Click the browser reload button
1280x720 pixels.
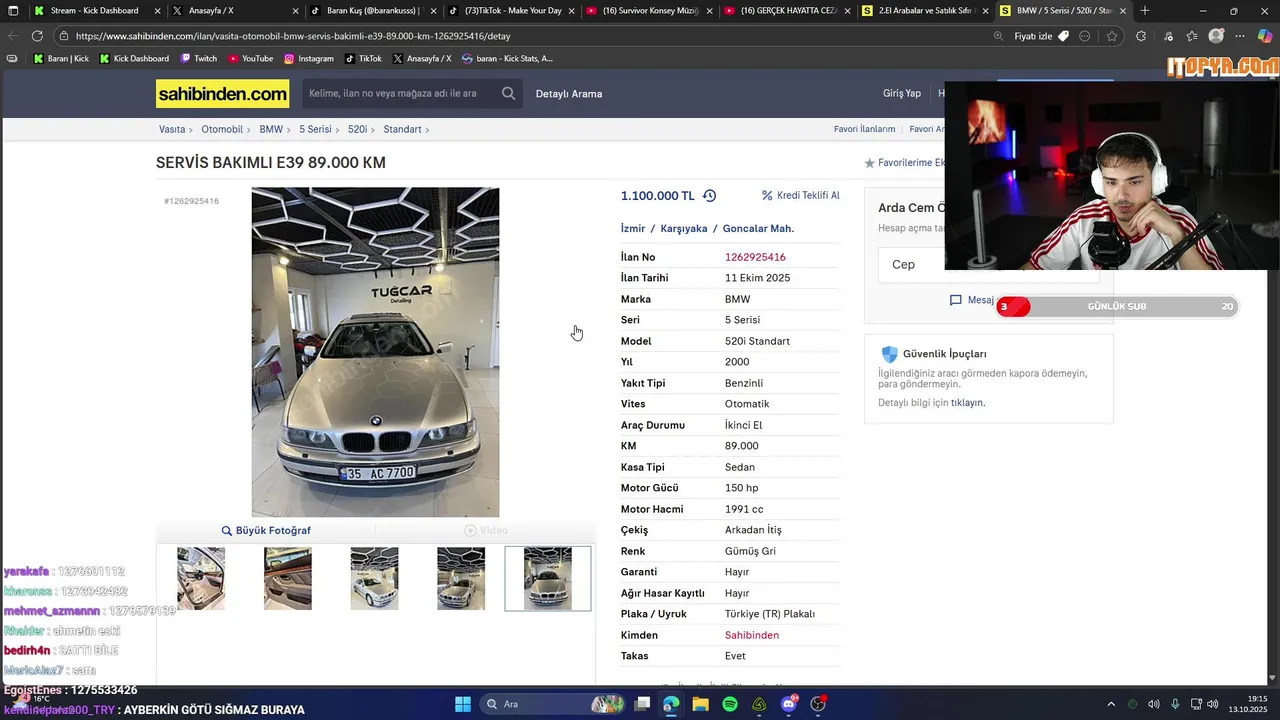[37, 36]
